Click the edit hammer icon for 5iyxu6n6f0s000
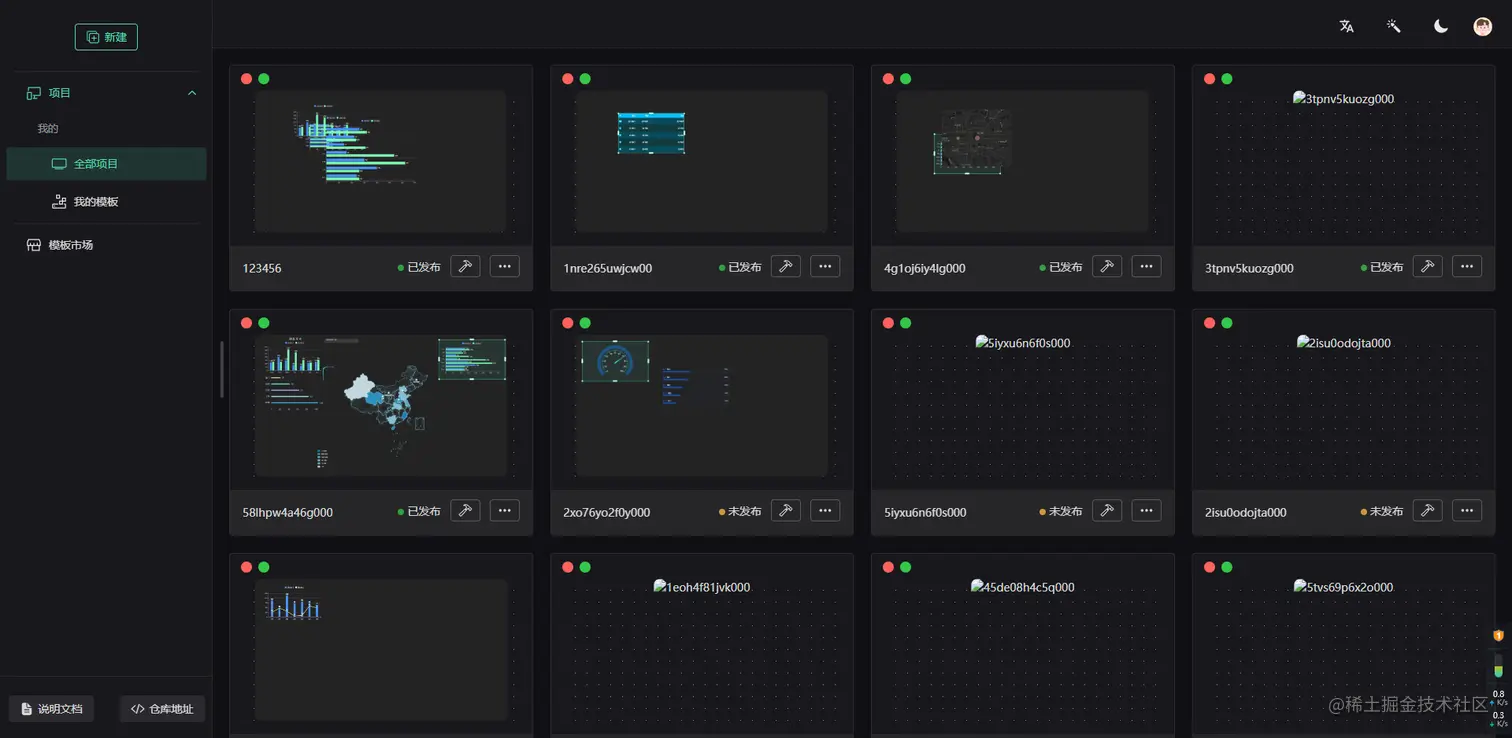The image size is (1512, 738). [x=1107, y=510]
